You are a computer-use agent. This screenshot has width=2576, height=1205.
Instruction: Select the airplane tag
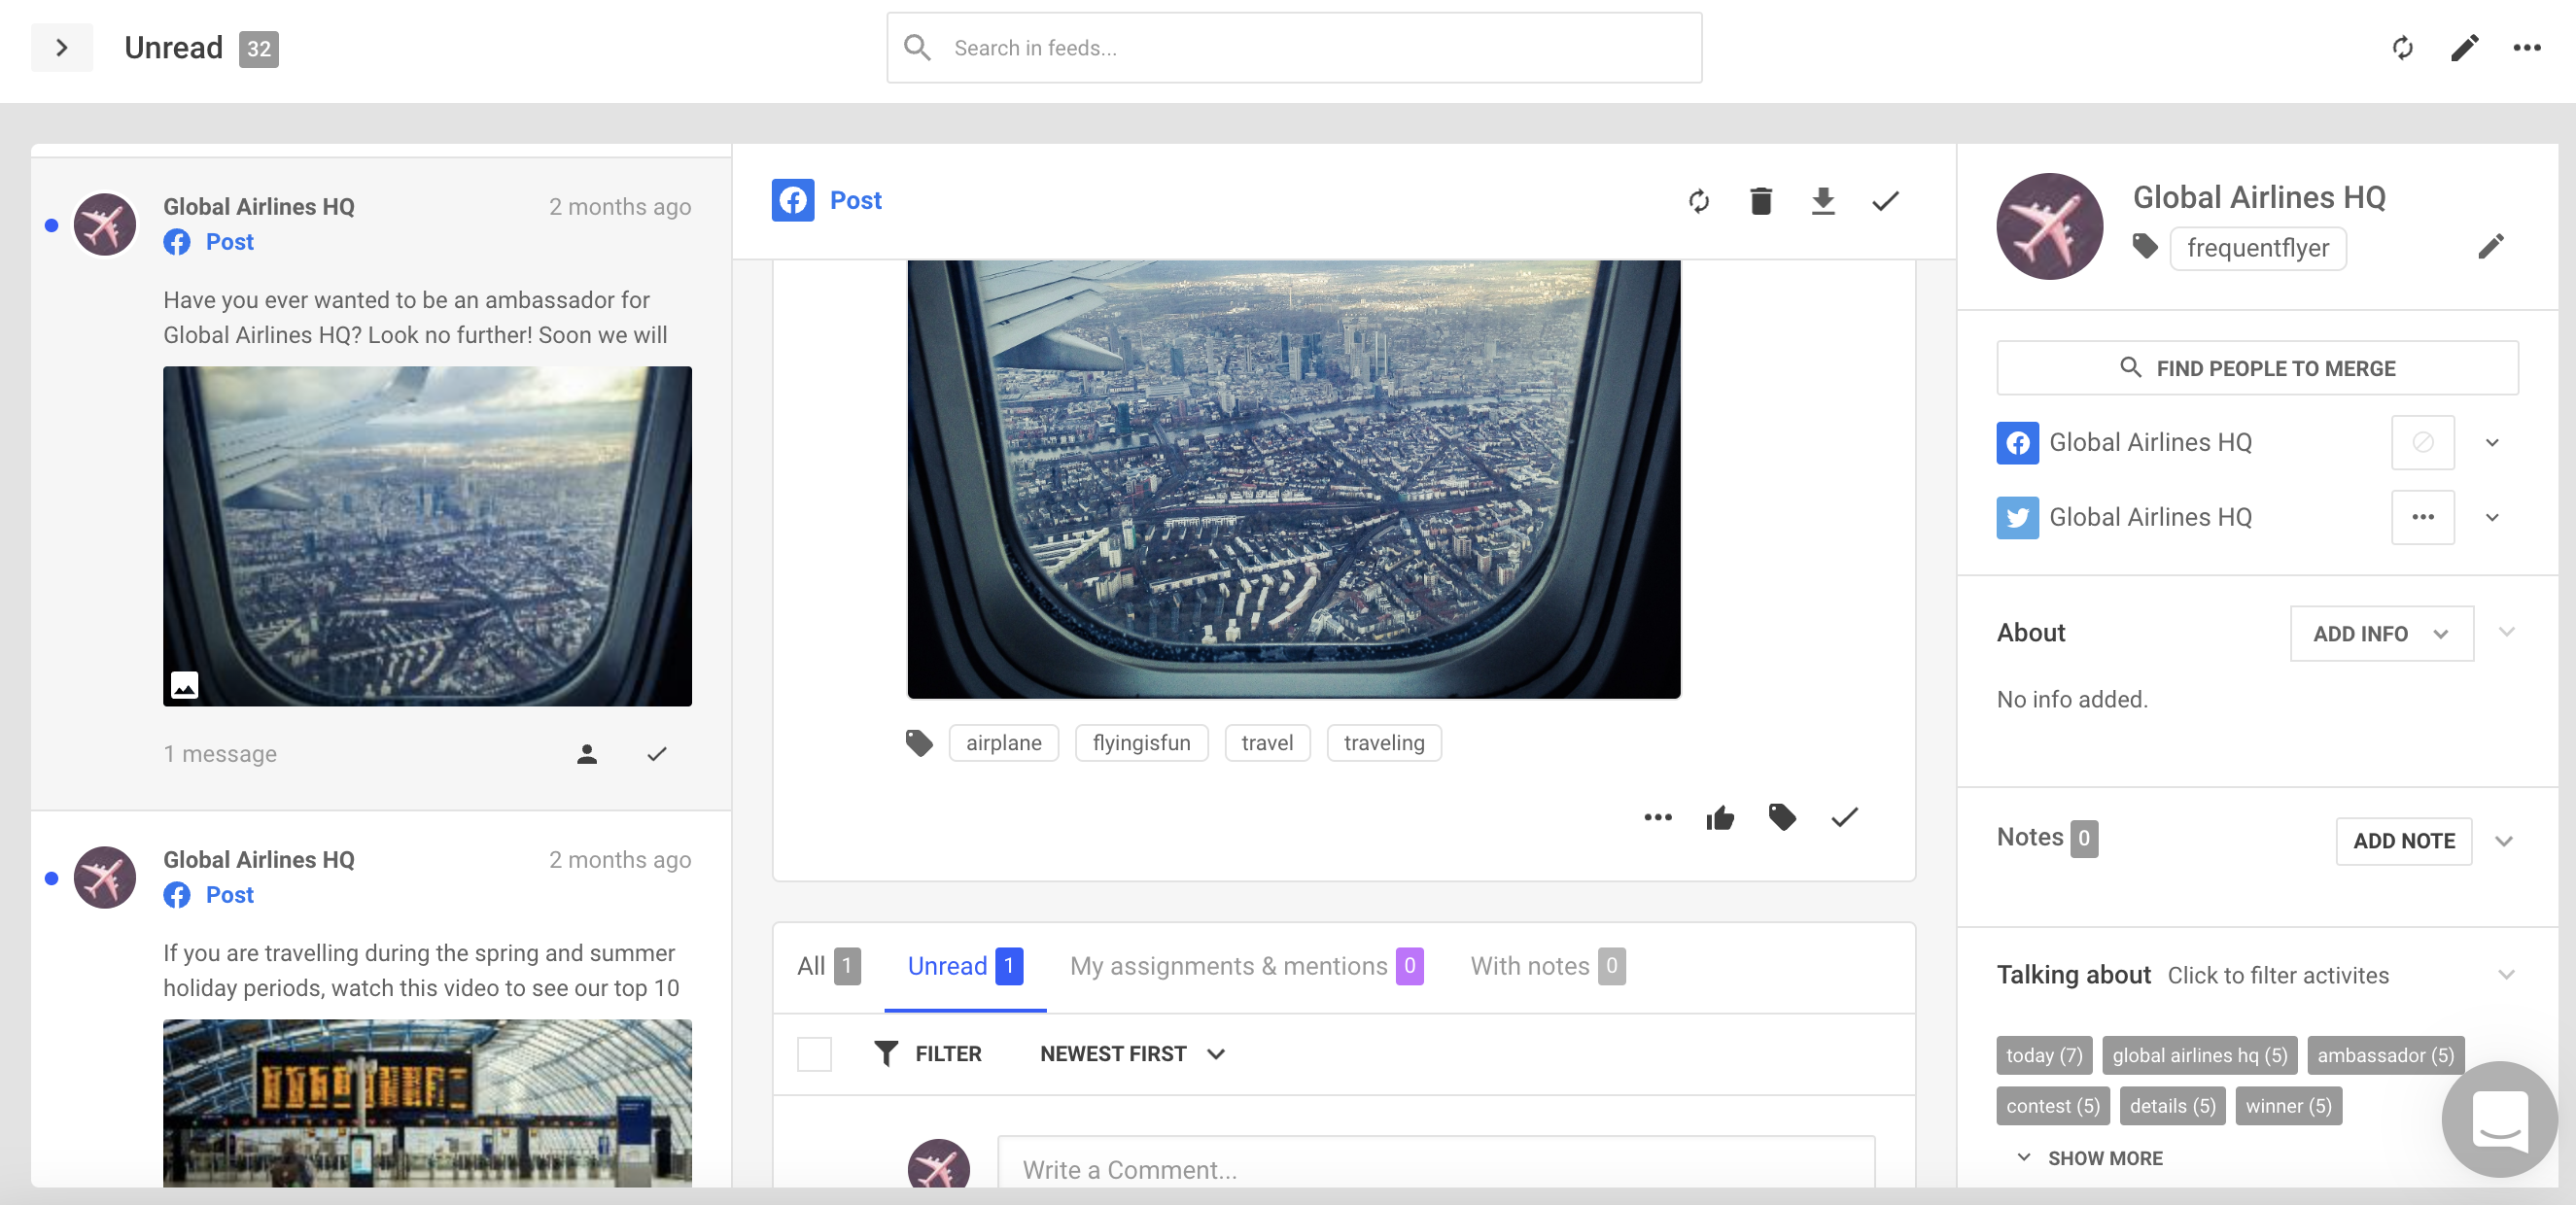(x=1003, y=742)
